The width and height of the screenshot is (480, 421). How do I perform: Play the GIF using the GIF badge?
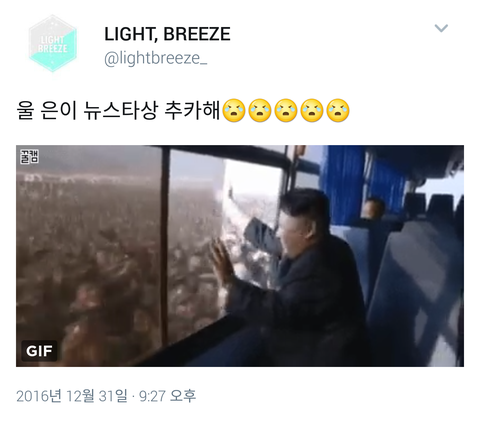39,351
